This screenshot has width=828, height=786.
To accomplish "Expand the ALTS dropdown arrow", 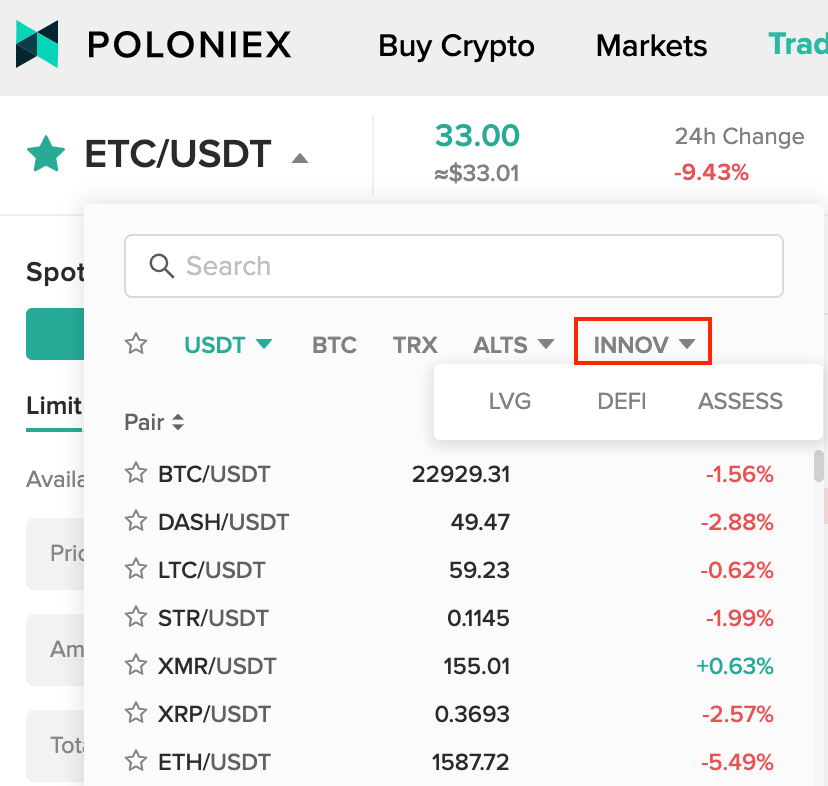I will [x=546, y=344].
